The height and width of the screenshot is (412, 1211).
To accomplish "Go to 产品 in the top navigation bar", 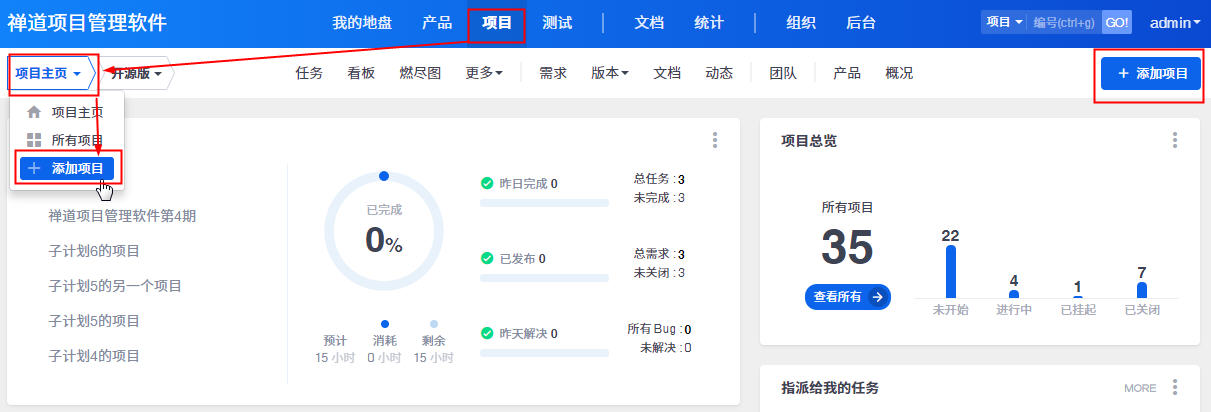I will tap(437, 23).
